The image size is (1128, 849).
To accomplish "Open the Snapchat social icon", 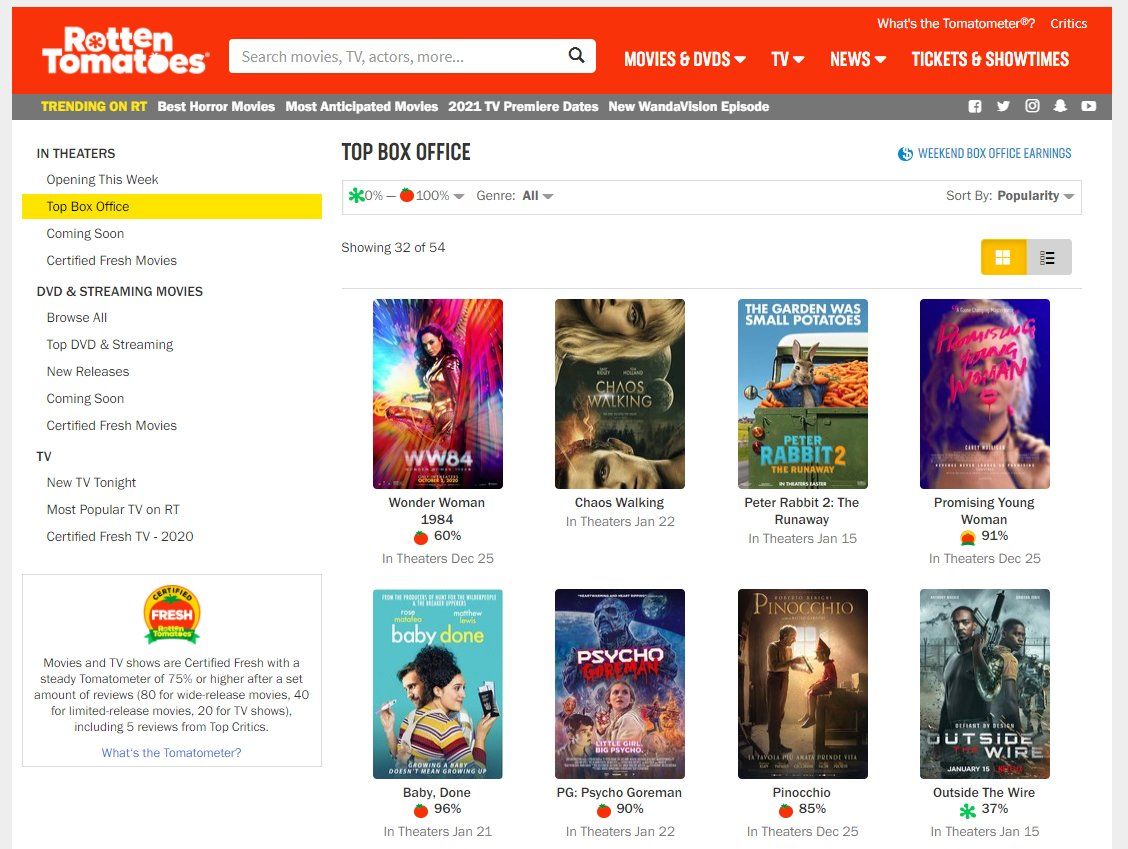I will tap(1060, 106).
